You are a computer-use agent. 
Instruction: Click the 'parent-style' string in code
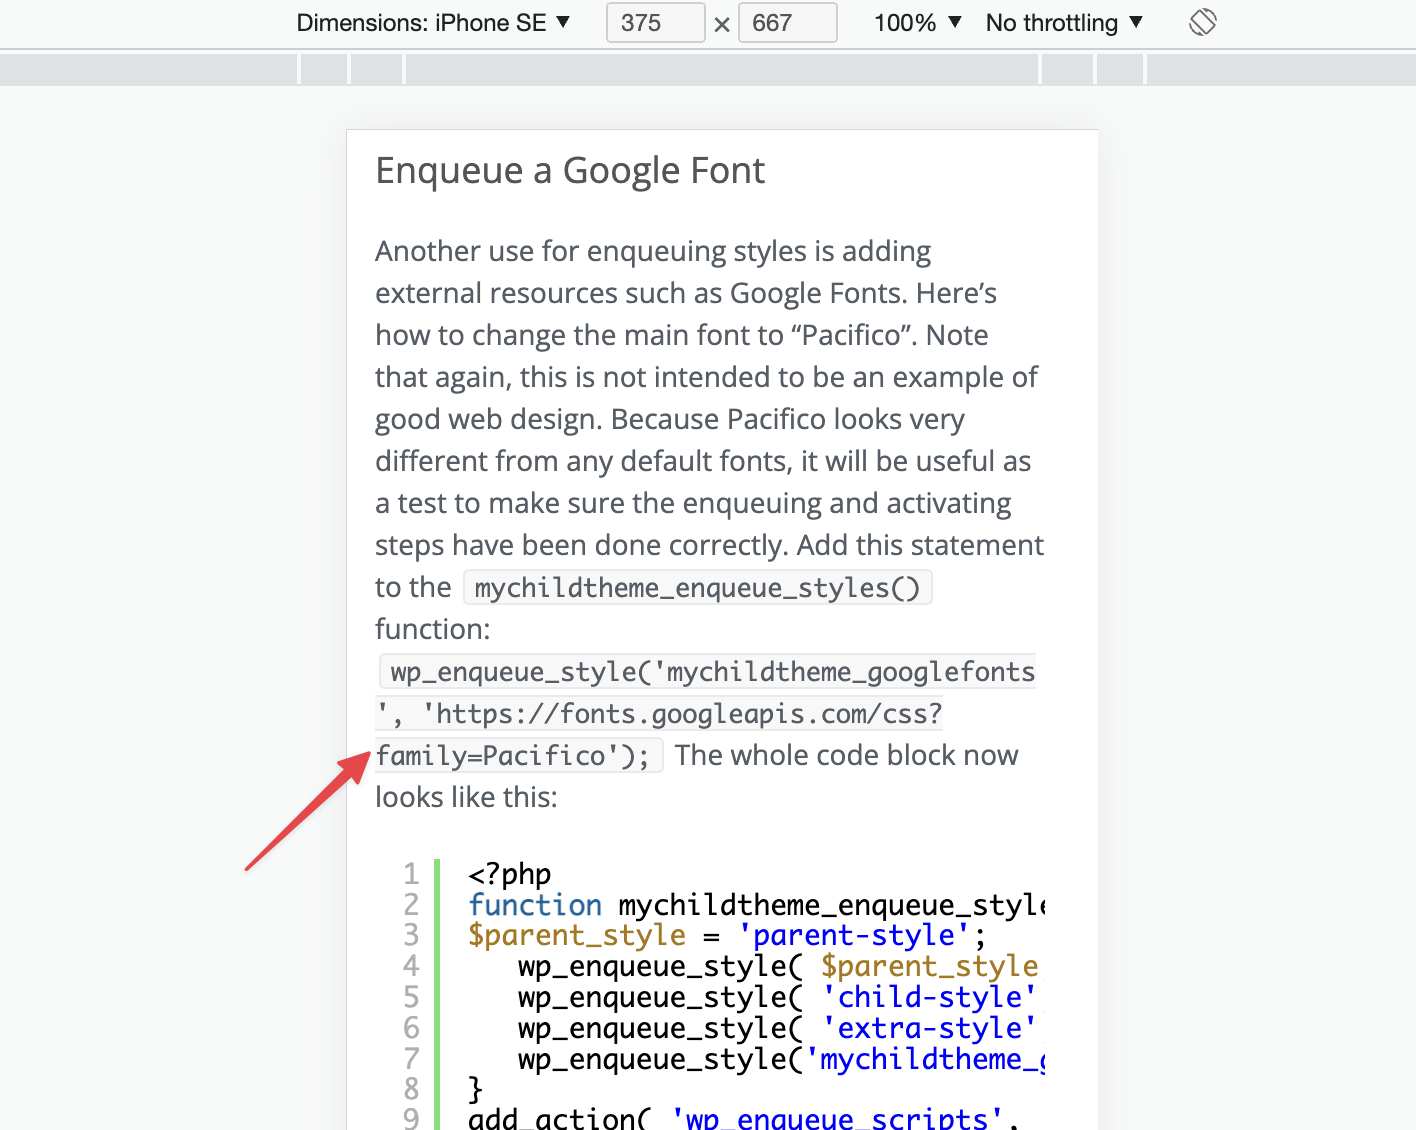click(x=854, y=936)
